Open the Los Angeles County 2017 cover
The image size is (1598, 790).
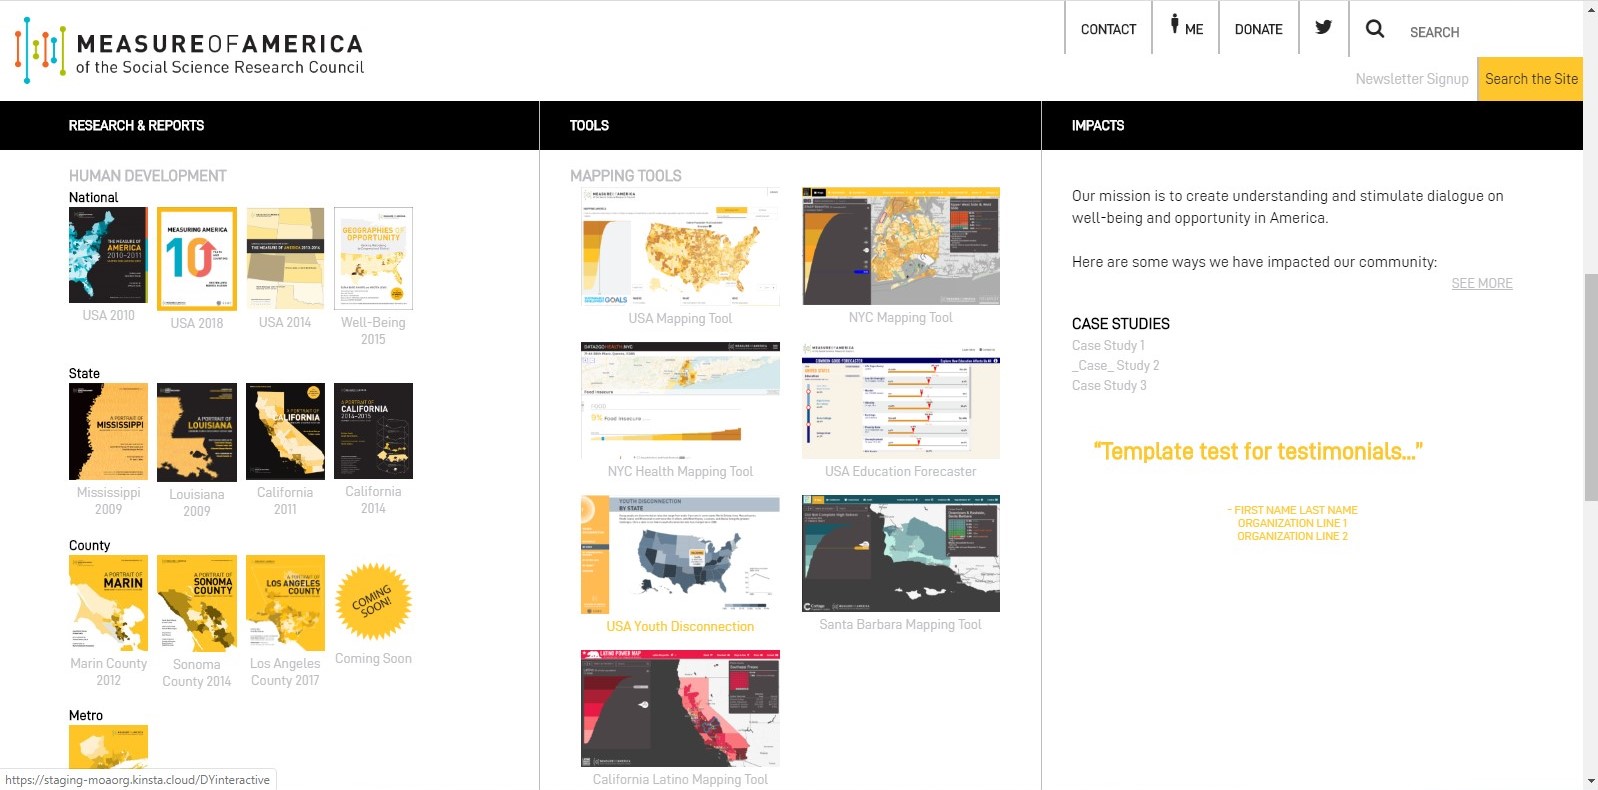[285, 603]
